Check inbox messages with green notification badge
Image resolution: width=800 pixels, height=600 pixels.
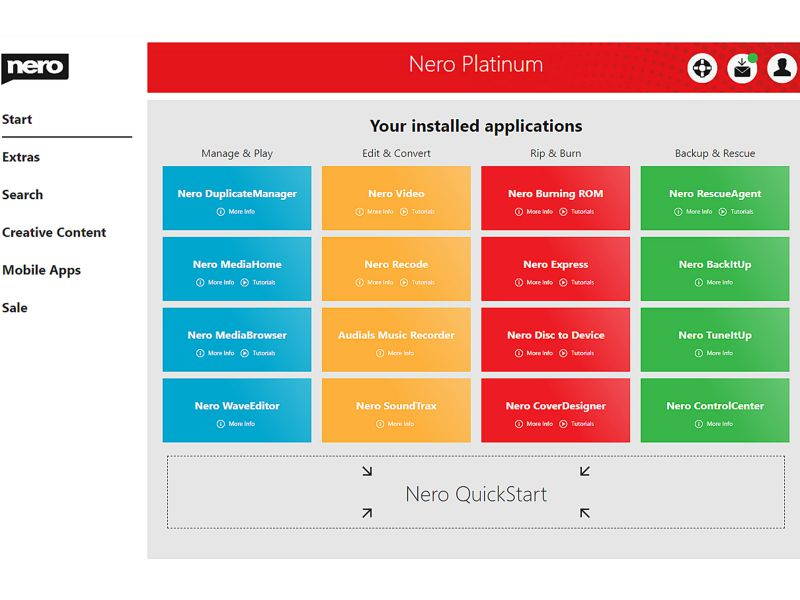click(x=742, y=69)
